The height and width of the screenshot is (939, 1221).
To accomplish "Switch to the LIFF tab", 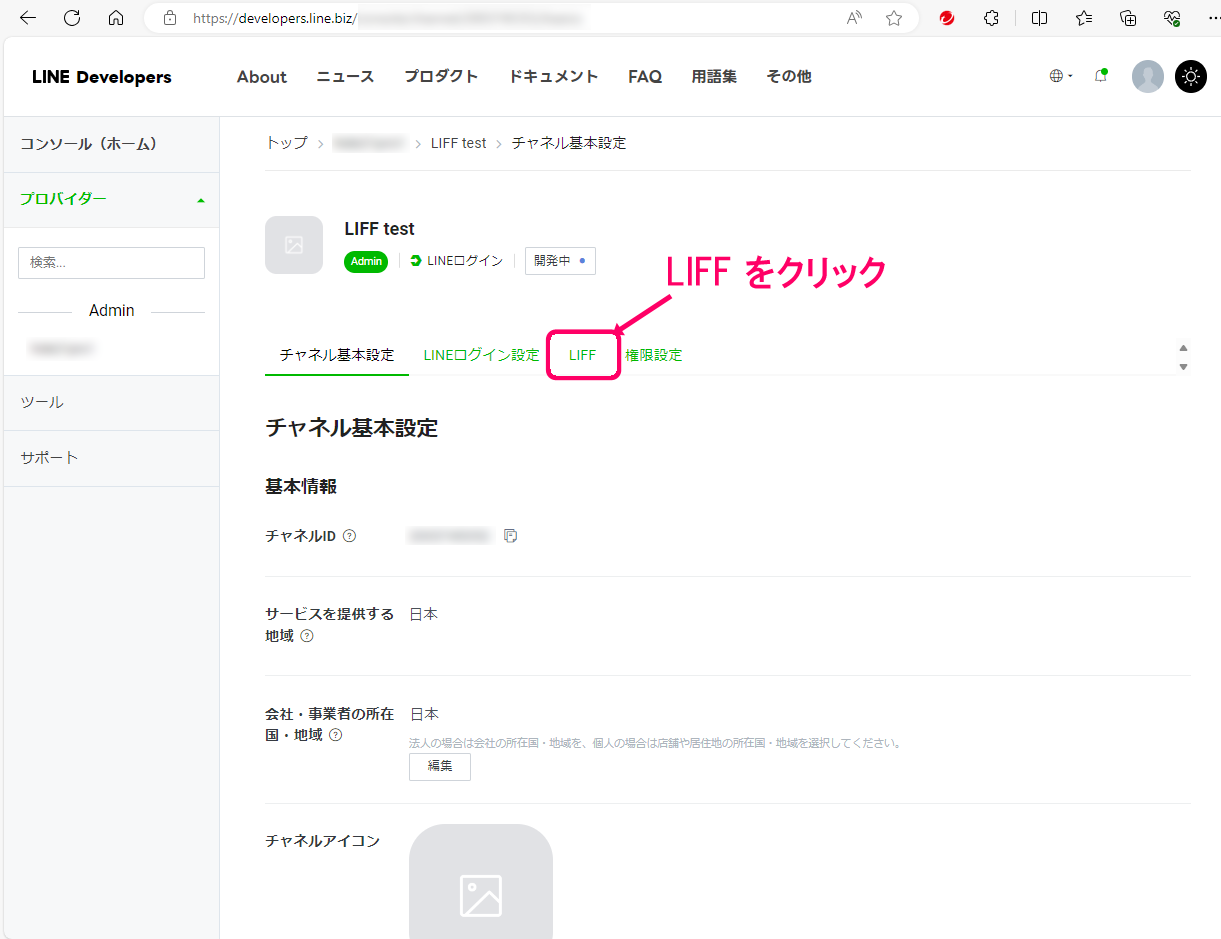I will coord(583,354).
